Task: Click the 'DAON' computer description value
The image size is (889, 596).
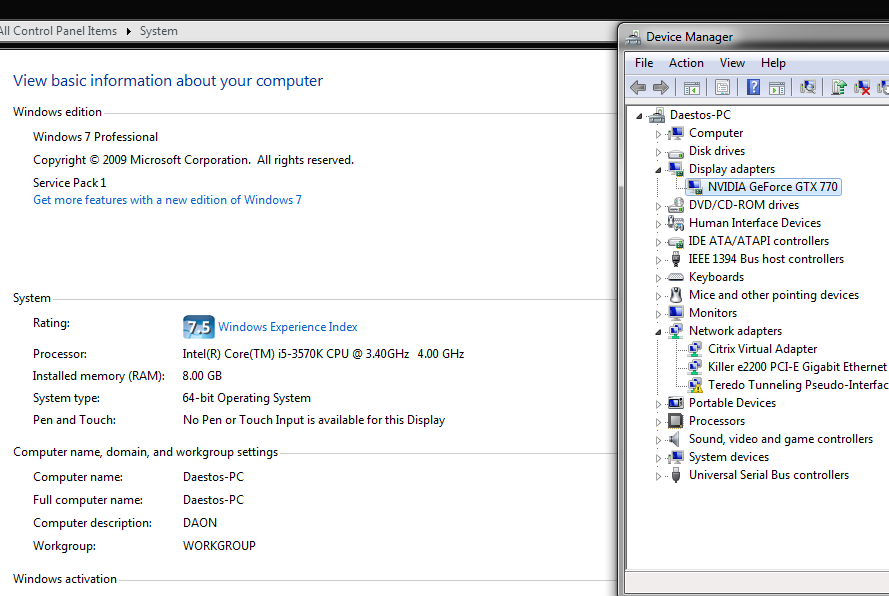Action: 200,523
